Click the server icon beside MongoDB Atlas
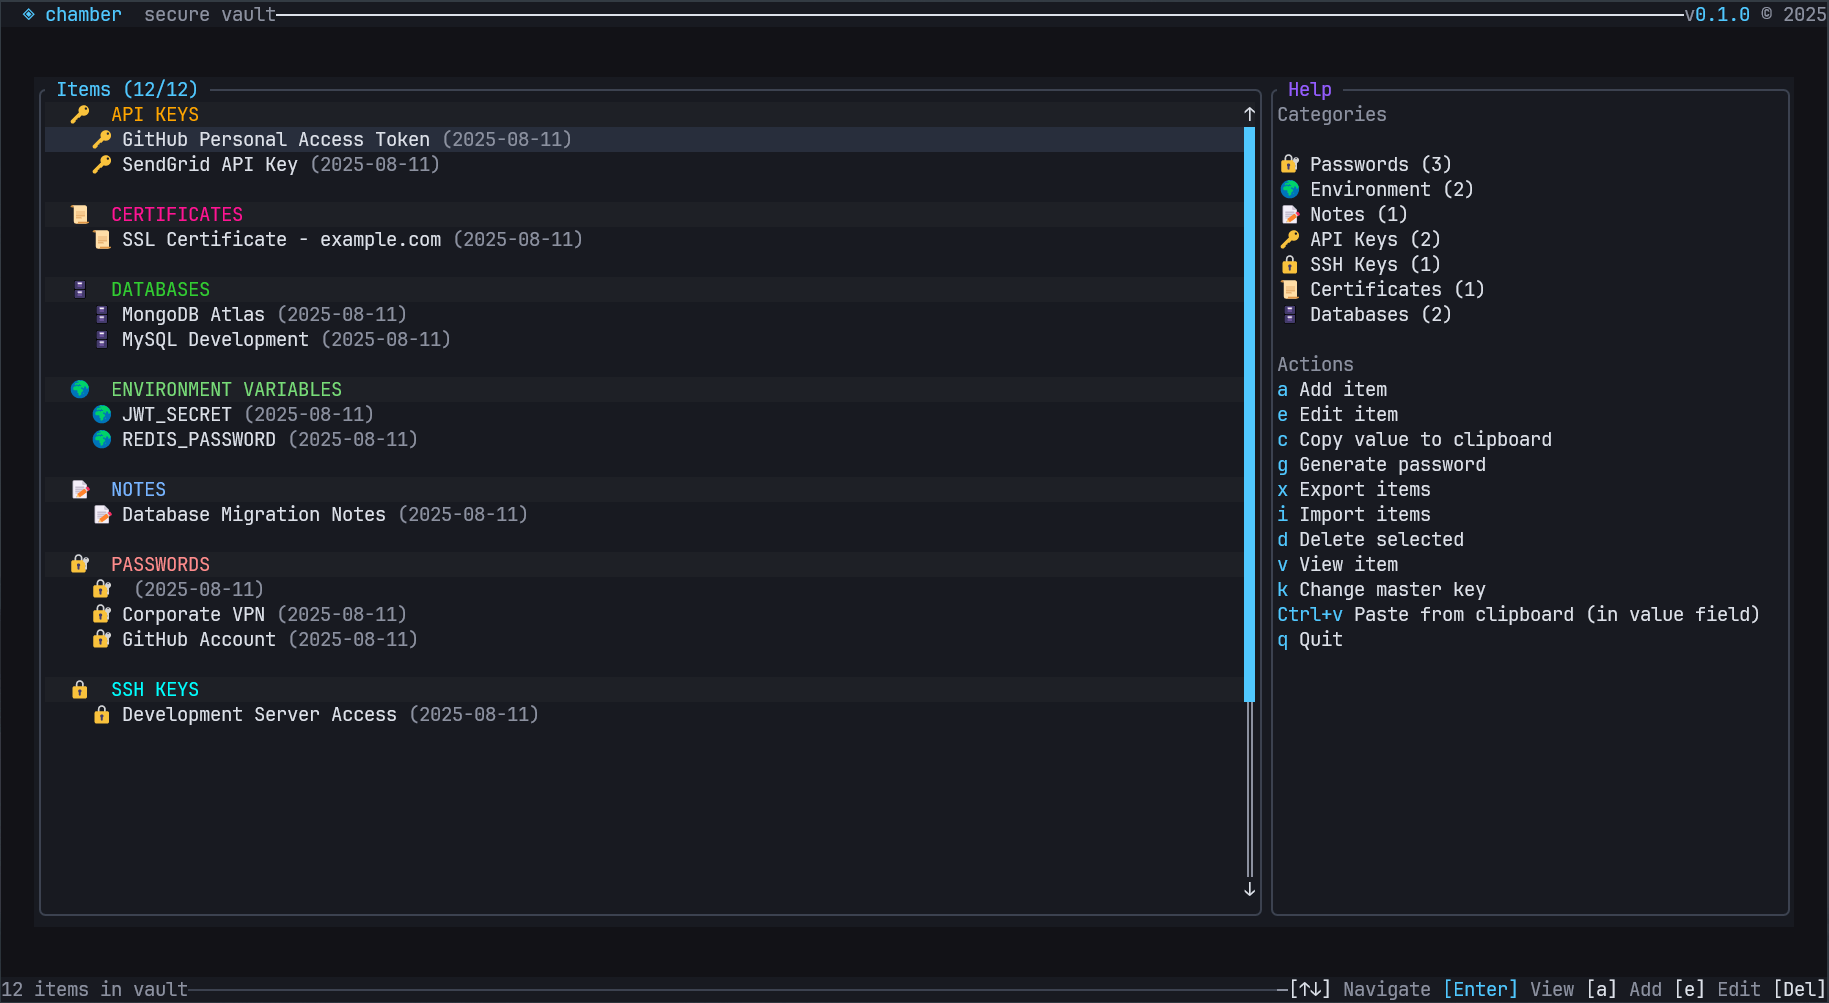 (x=101, y=315)
